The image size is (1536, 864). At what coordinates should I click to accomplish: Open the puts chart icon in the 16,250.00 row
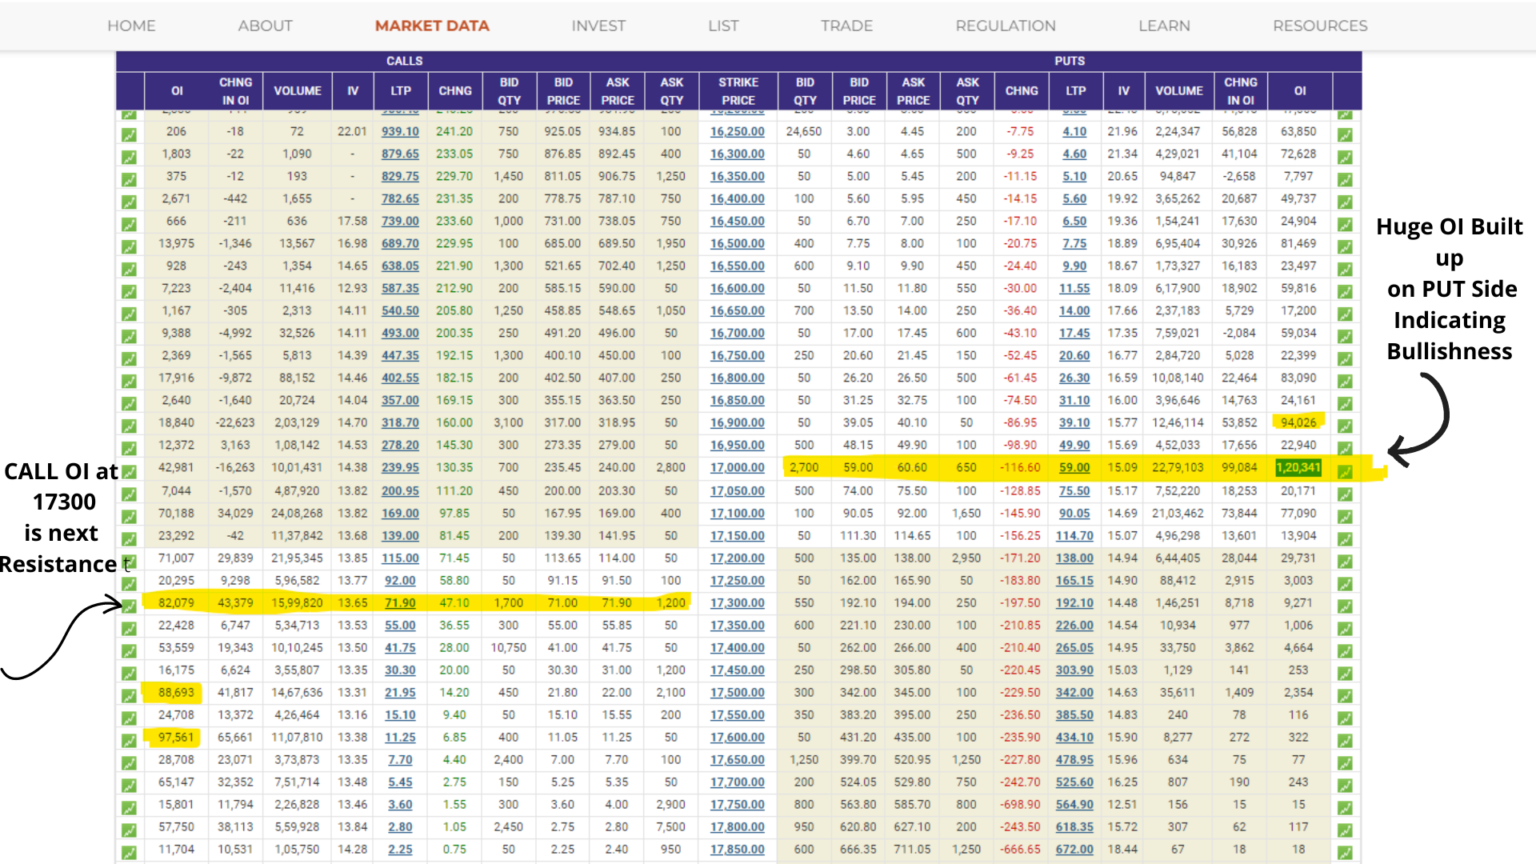[1345, 135]
